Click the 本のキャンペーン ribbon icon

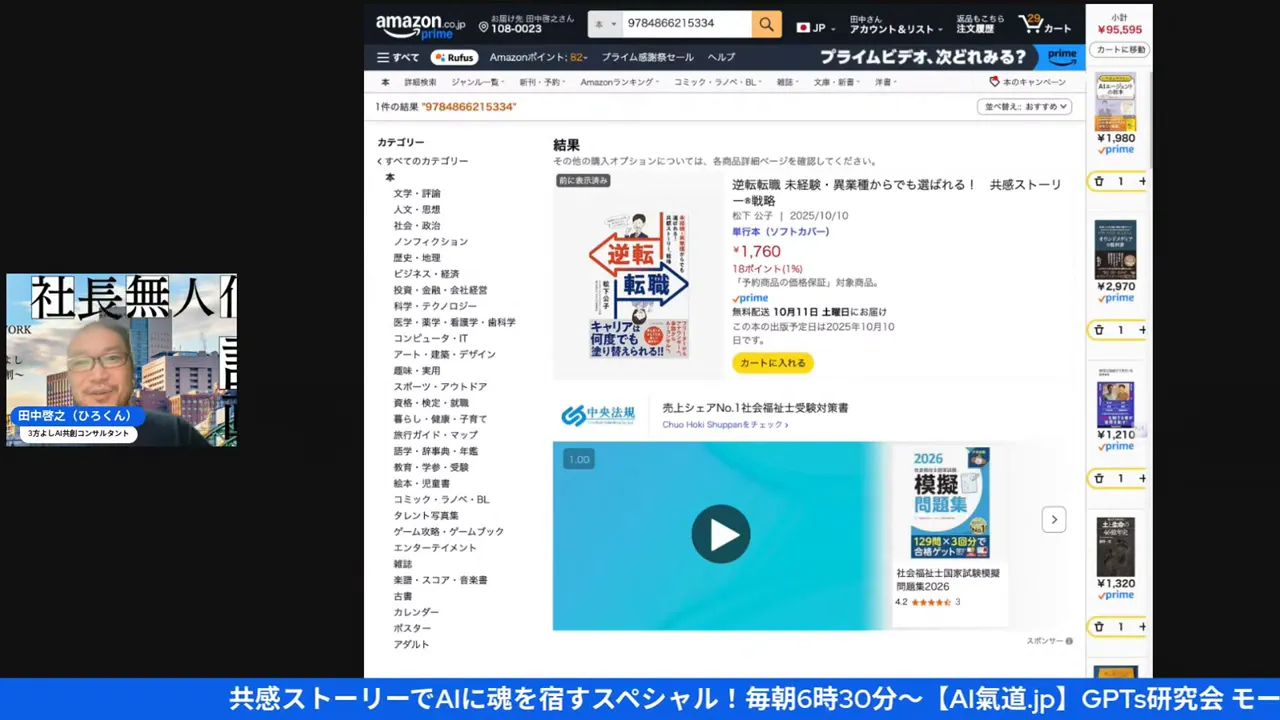point(994,82)
